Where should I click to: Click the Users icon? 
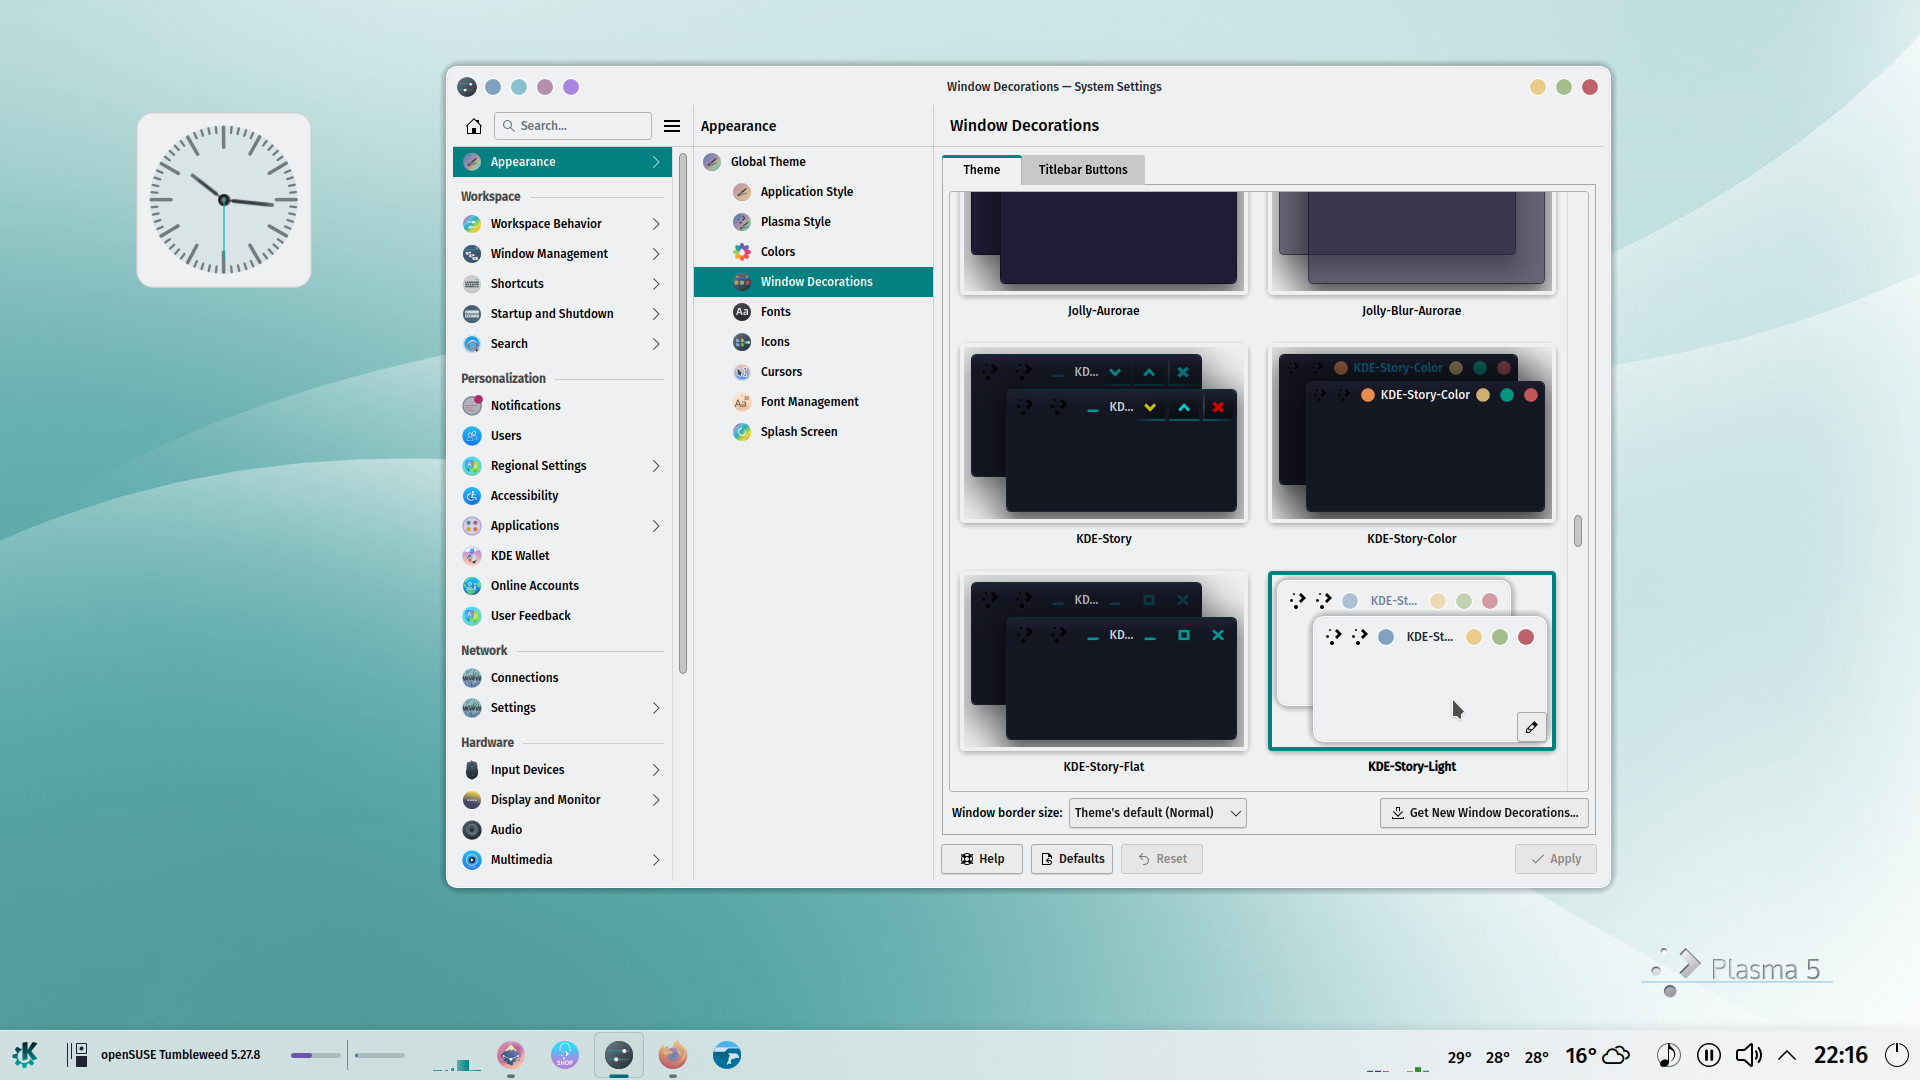click(x=472, y=436)
